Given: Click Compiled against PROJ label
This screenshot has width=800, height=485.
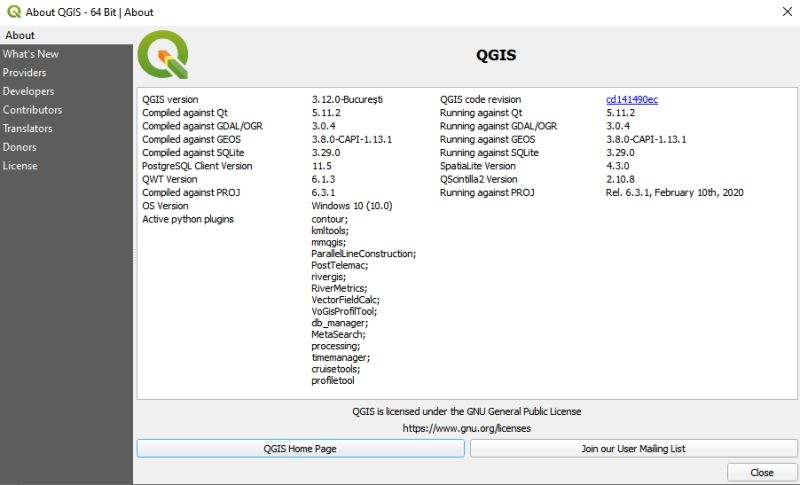Looking at the screenshot, I should (x=191, y=192).
